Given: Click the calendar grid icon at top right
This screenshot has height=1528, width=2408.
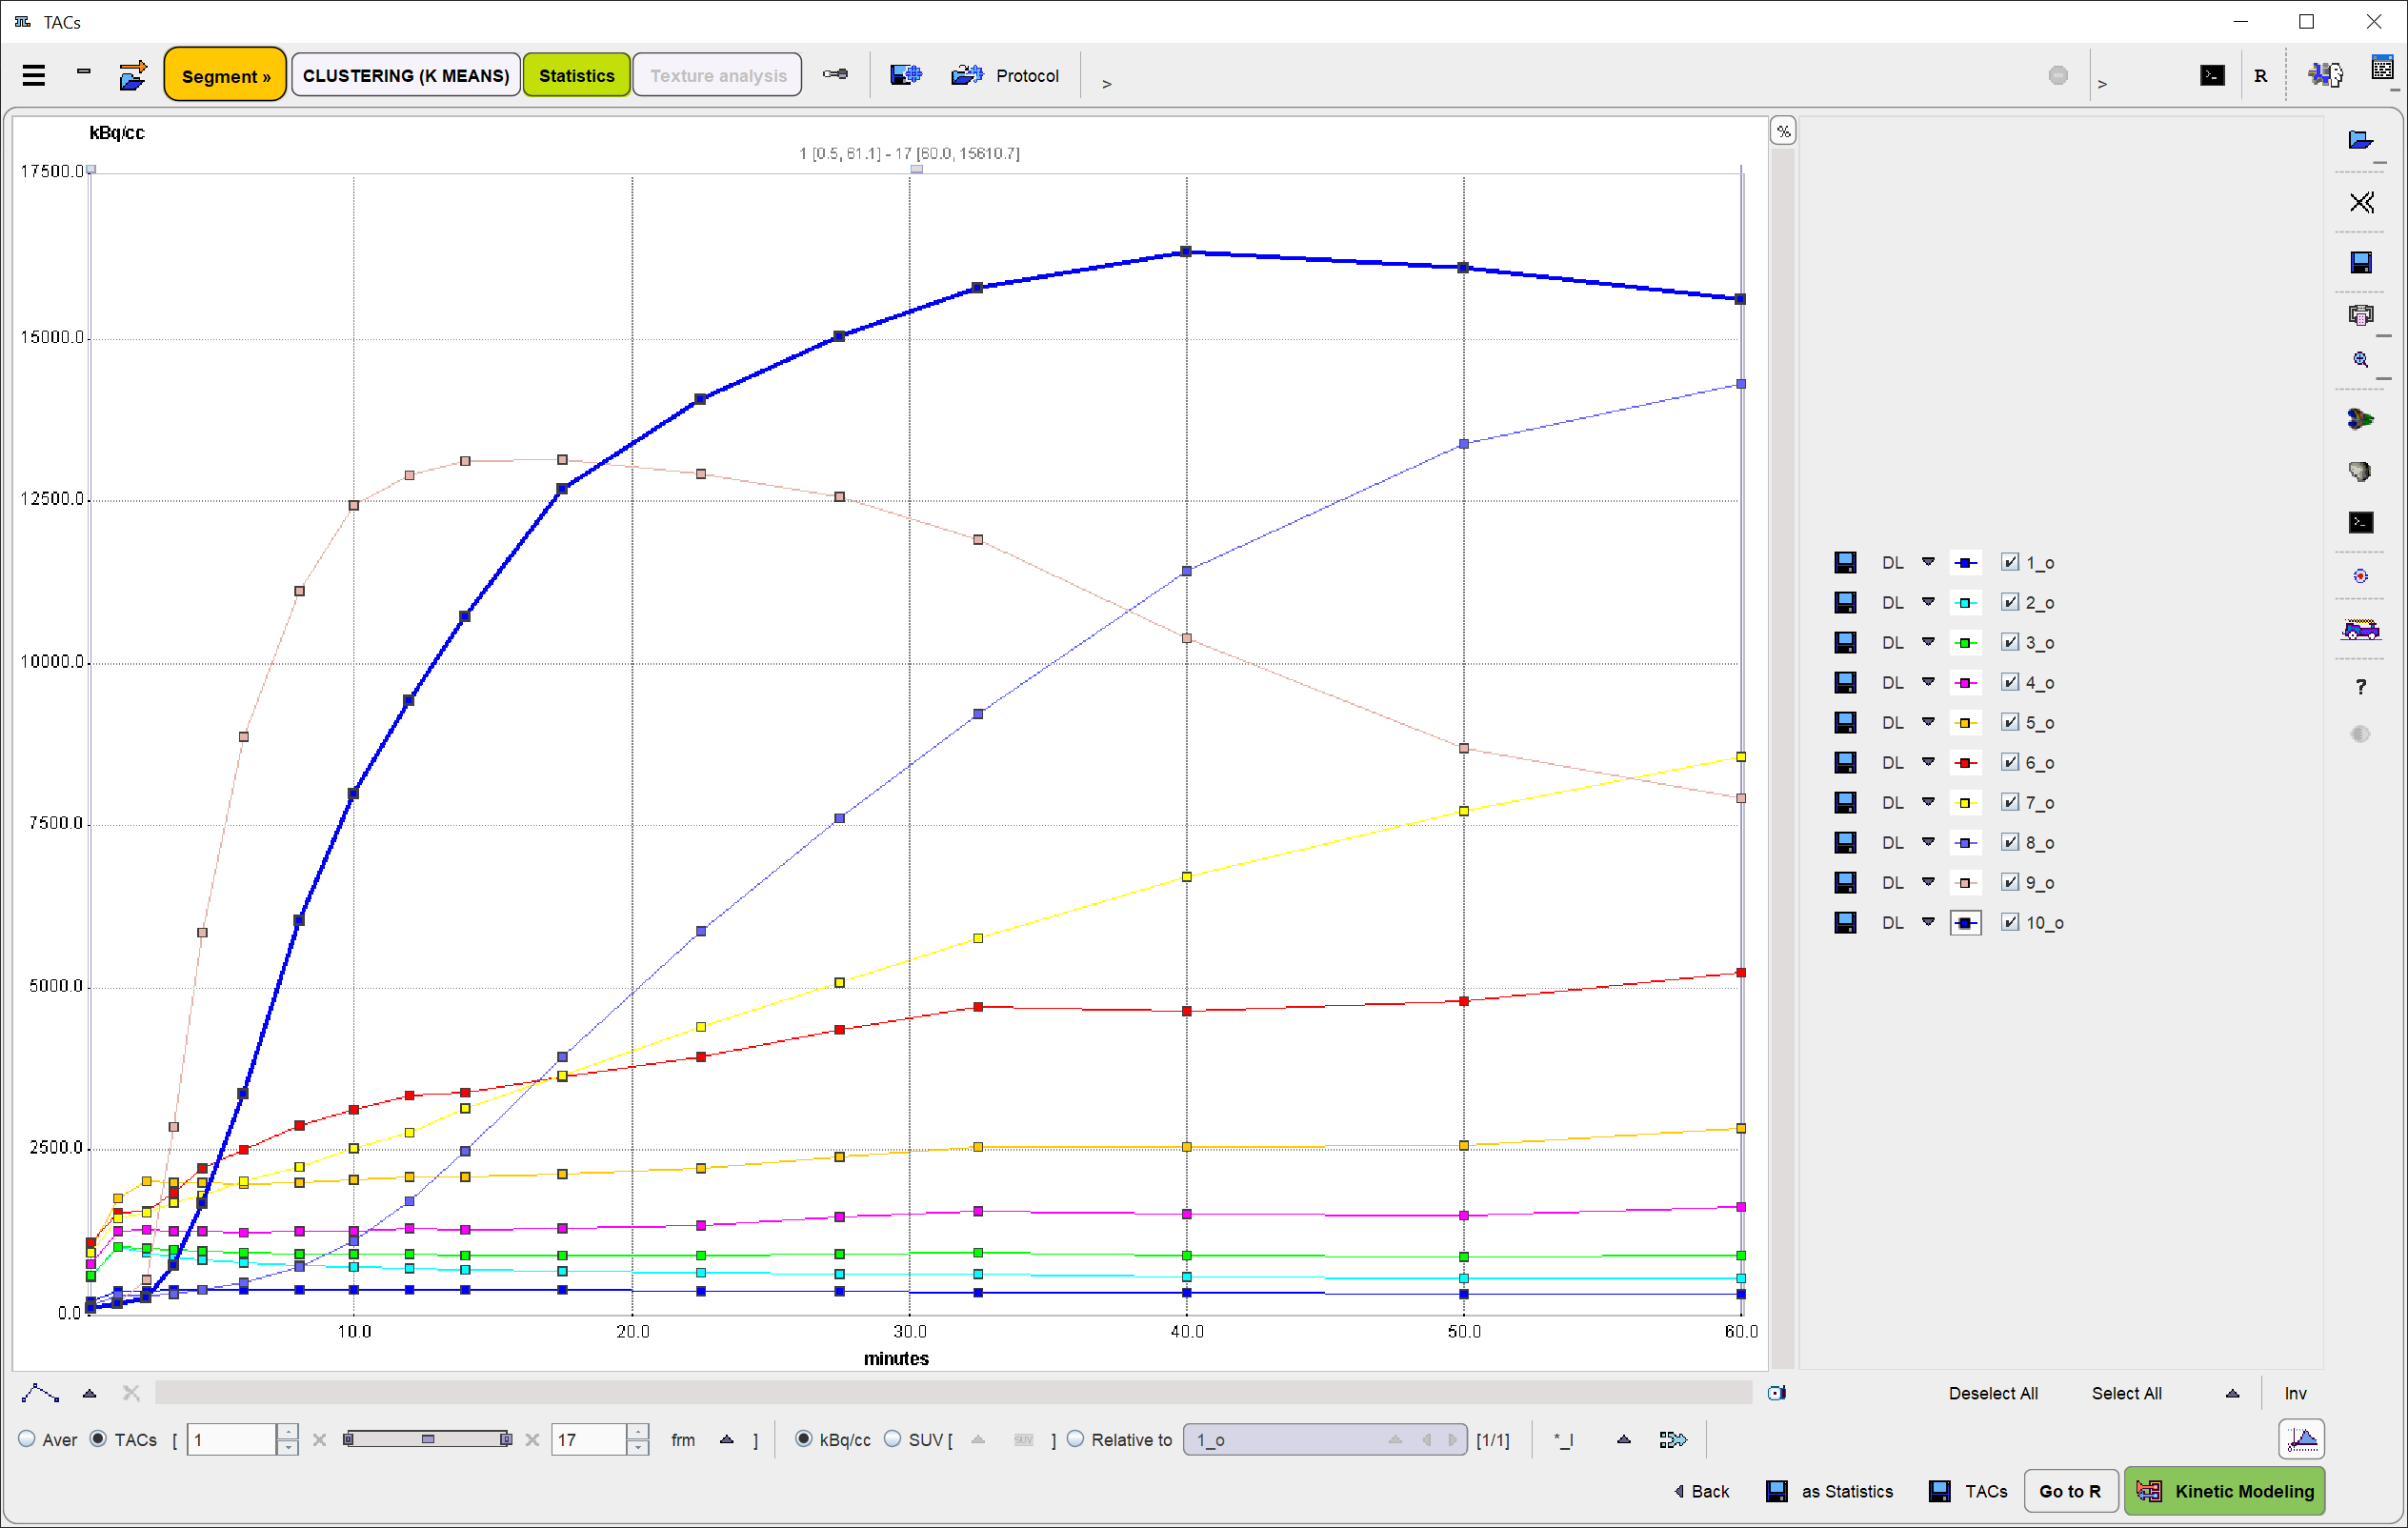Looking at the screenshot, I should tap(2383, 68).
